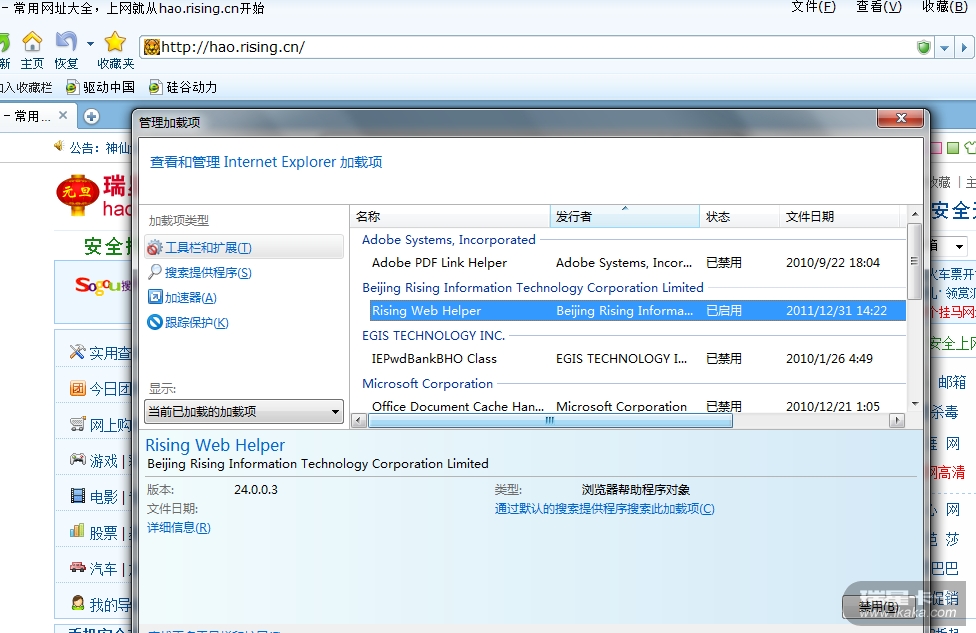Close the 常用 browser tab

[x=63, y=115]
